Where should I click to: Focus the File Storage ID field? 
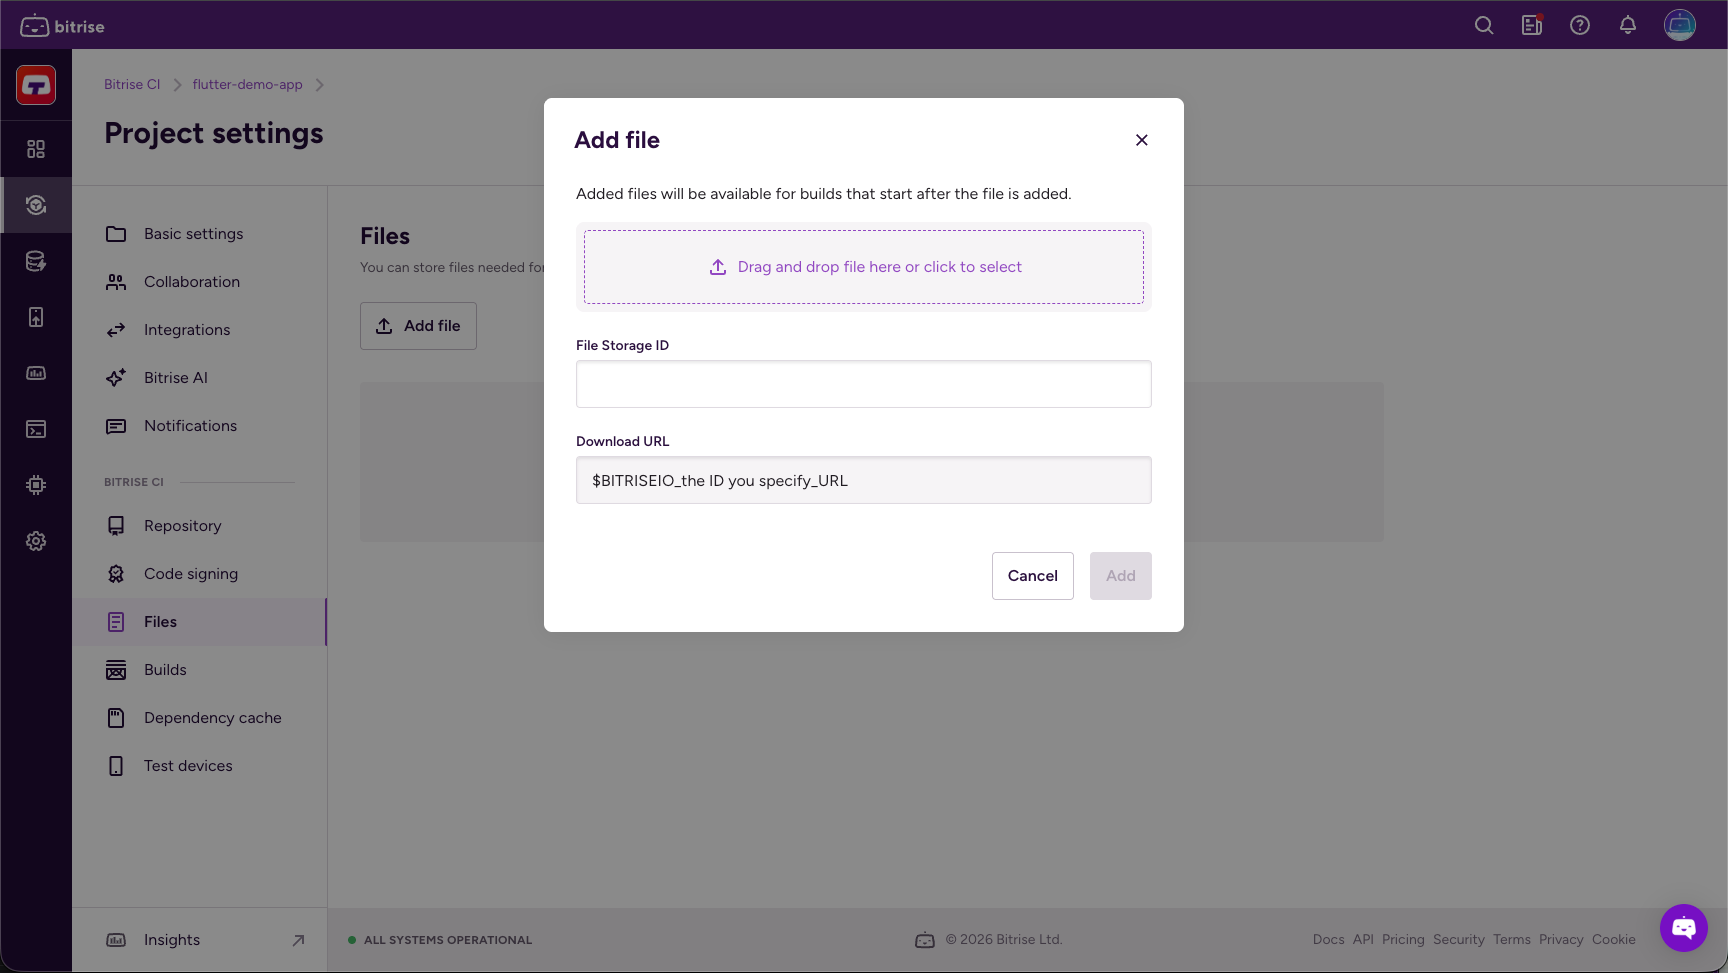(864, 384)
